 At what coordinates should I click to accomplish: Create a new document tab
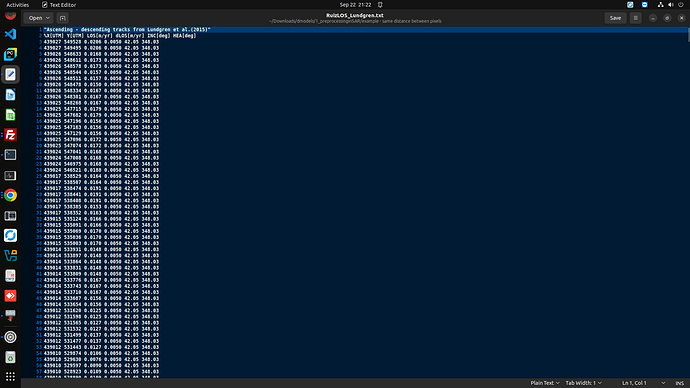62,18
